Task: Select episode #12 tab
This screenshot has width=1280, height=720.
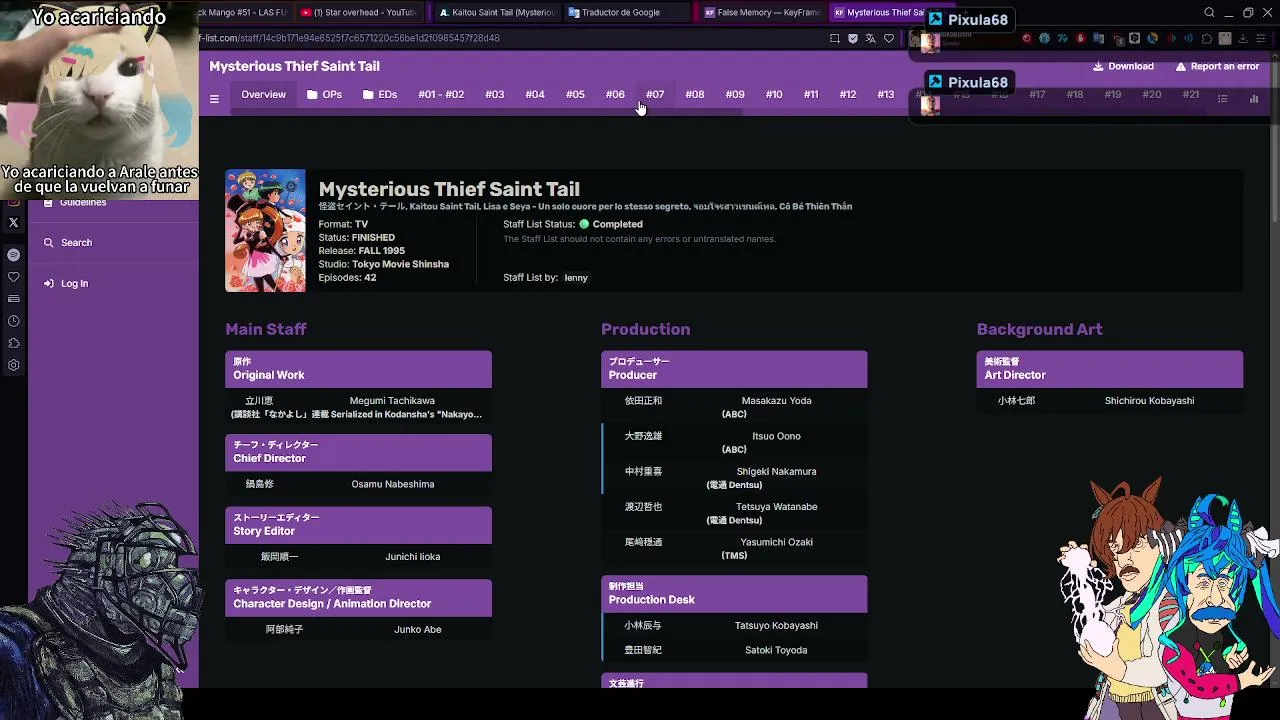Action: coord(848,95)
